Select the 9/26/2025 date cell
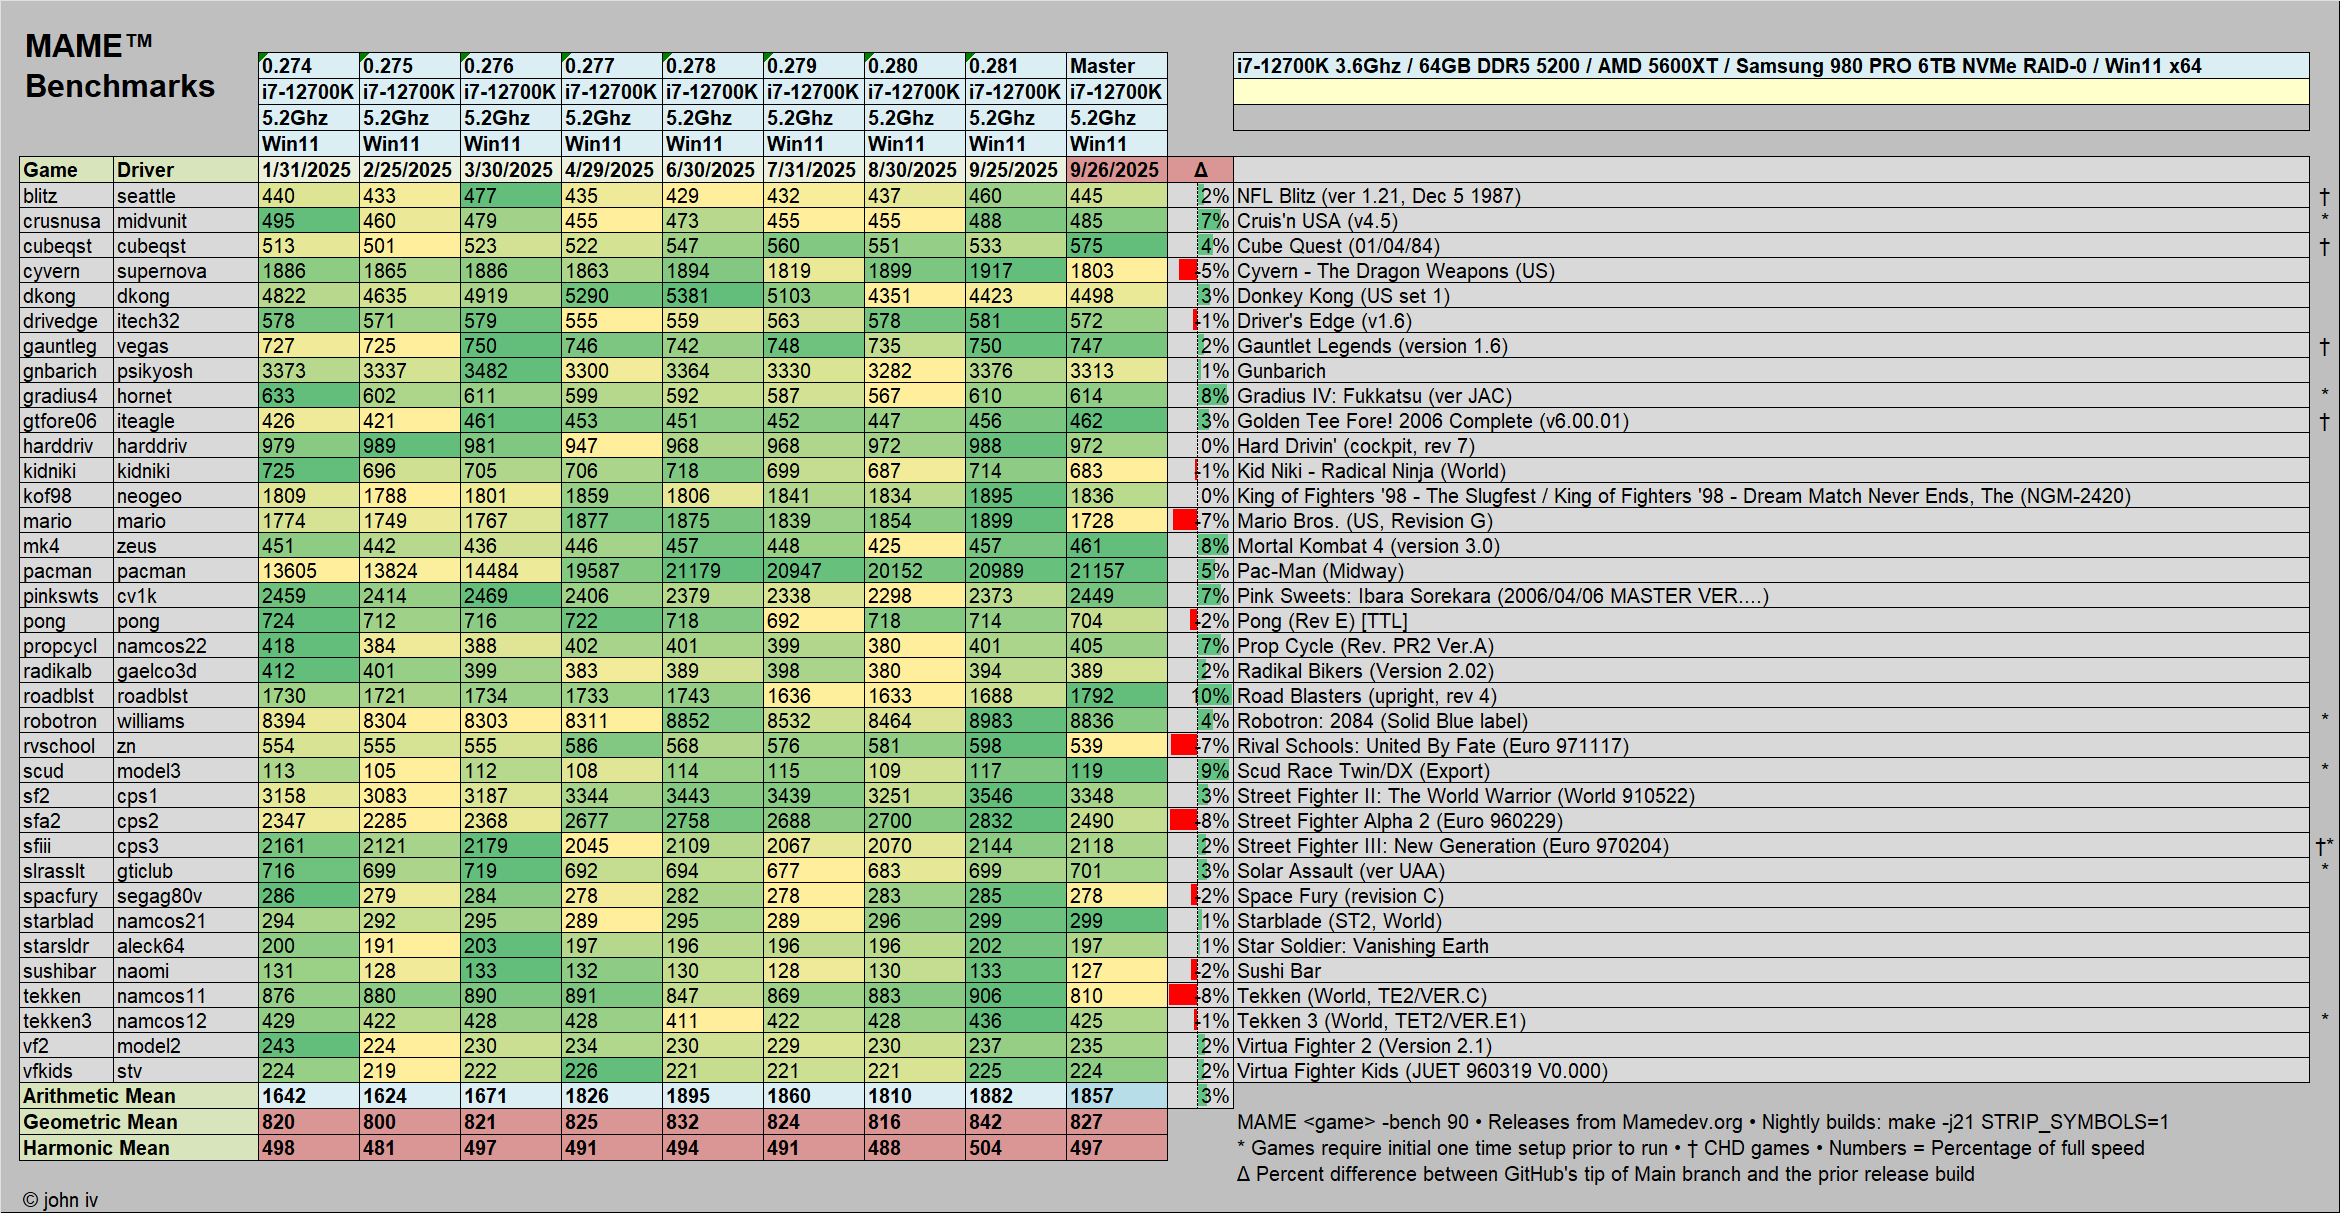 click(x=1117, y=170)
